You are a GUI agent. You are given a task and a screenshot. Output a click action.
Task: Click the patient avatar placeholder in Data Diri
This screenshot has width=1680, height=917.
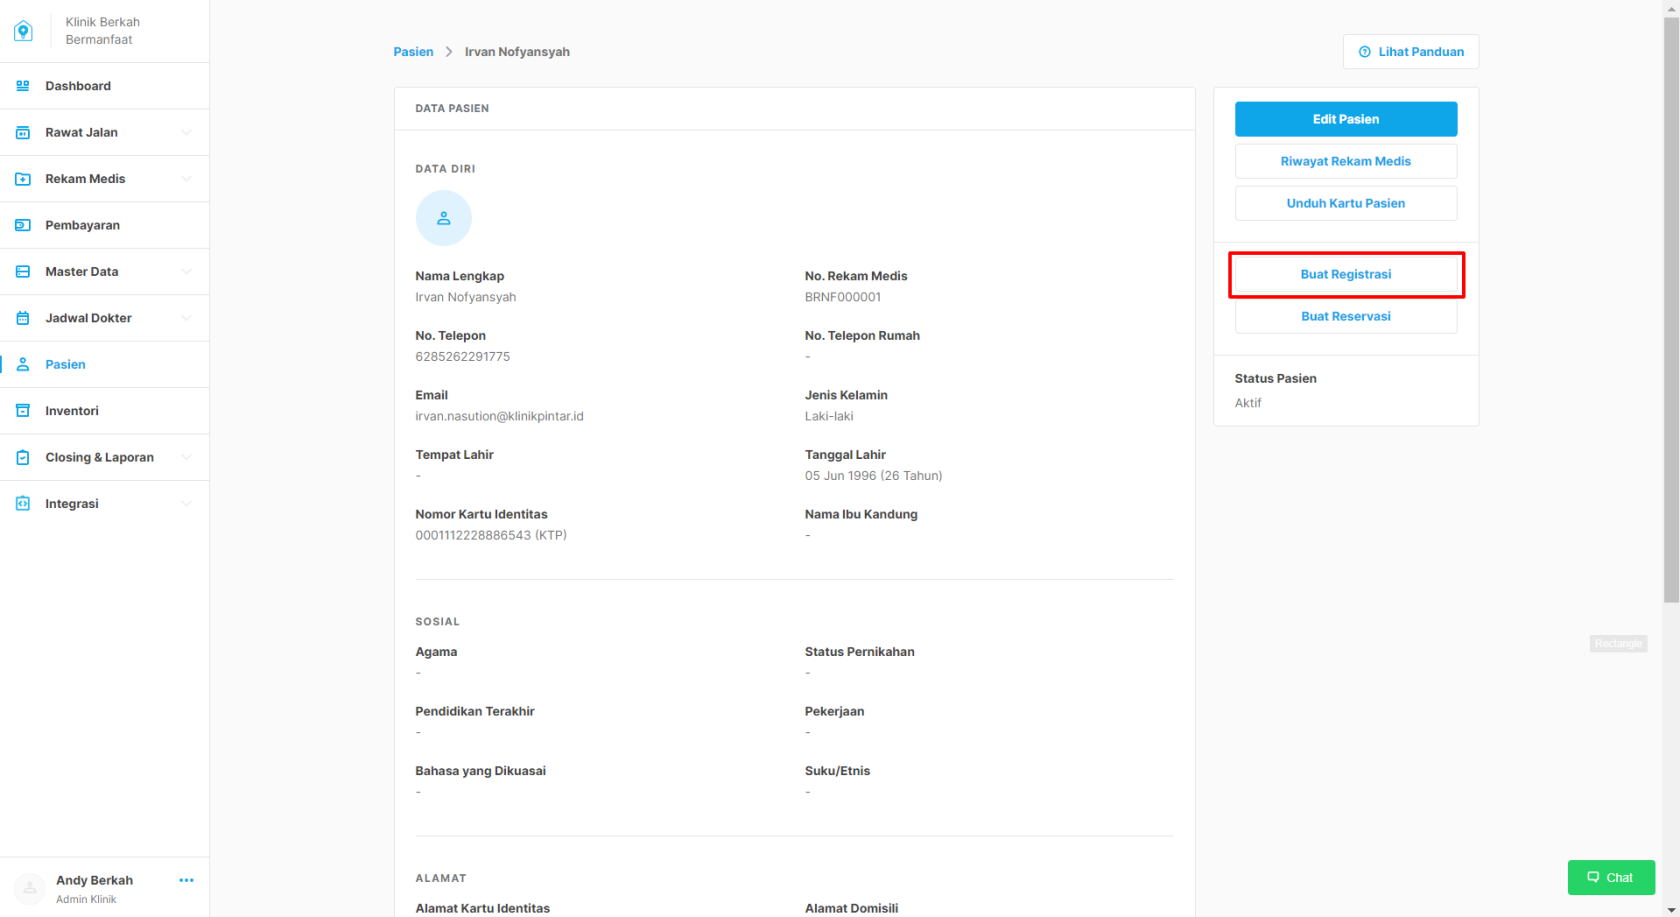point(444,218)
